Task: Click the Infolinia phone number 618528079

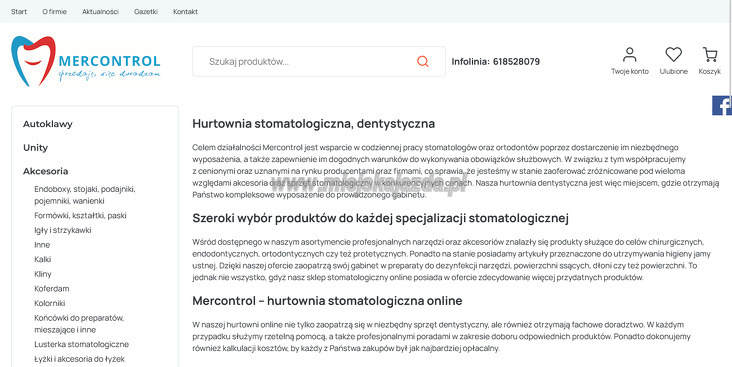Action: point(516,62)
